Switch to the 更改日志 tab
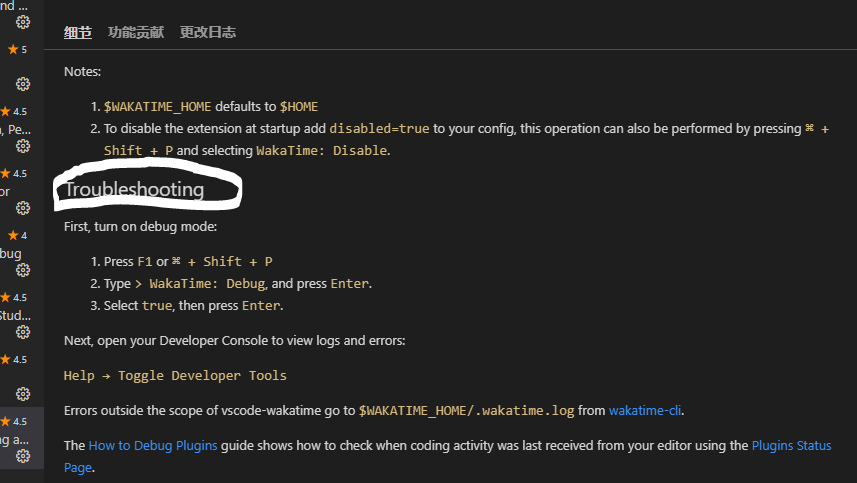This screenshot has height=483, width=857. click(208, 32)
